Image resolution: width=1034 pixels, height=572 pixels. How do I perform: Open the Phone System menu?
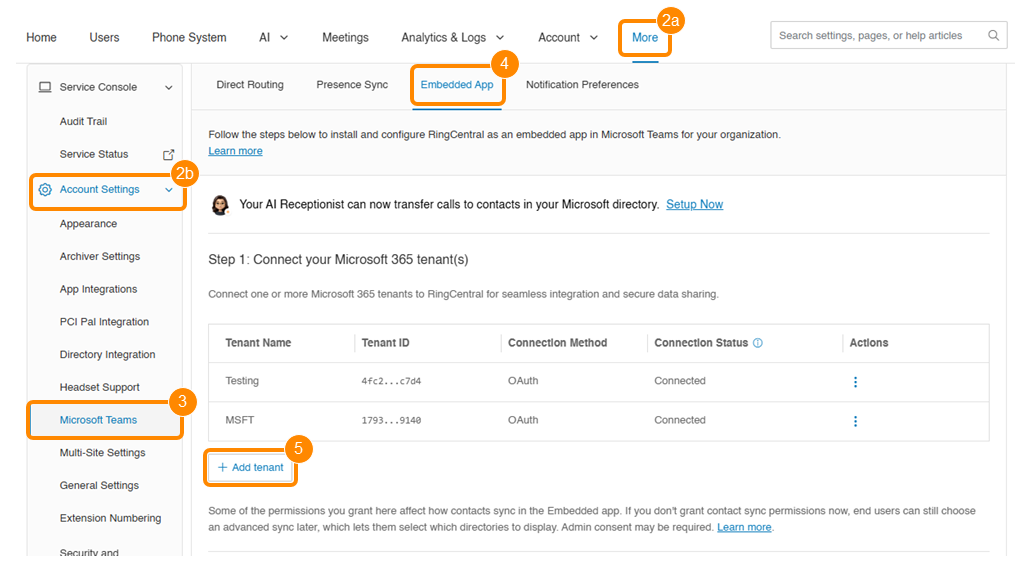tap(189, 38)
